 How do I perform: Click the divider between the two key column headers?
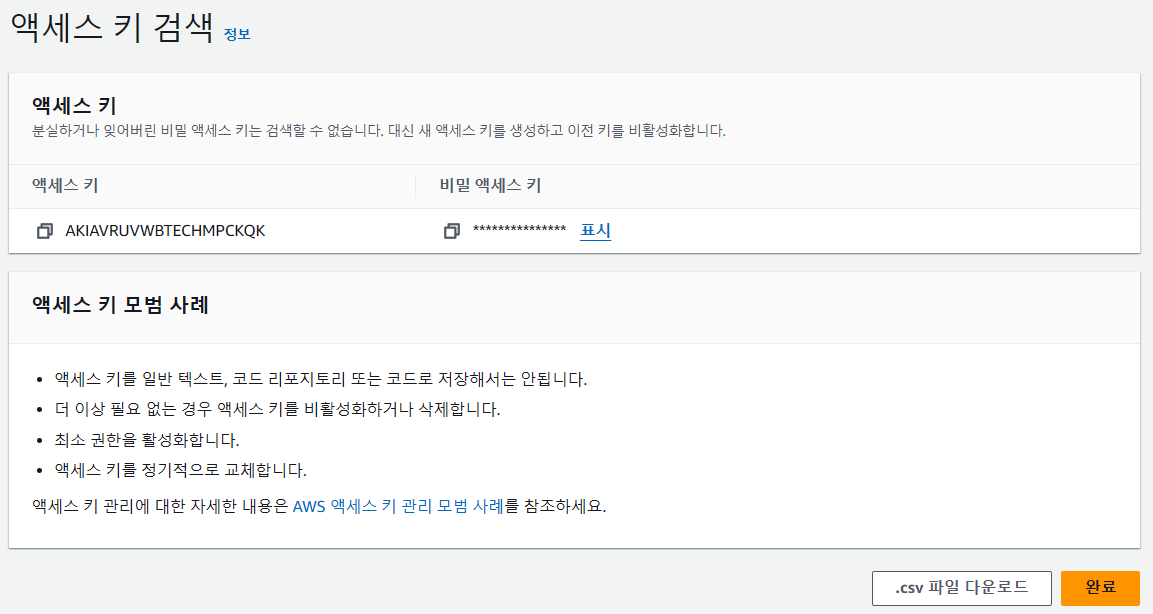click(x=415, y=186)
